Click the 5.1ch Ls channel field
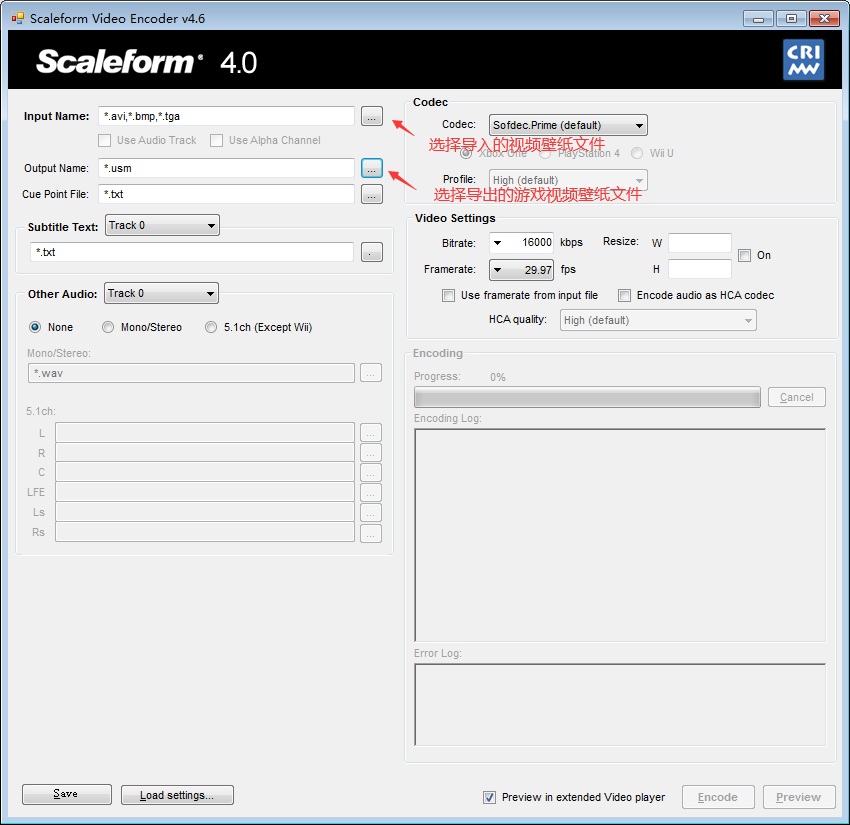Viewport: 850px width, 825px height. [205, 512]
